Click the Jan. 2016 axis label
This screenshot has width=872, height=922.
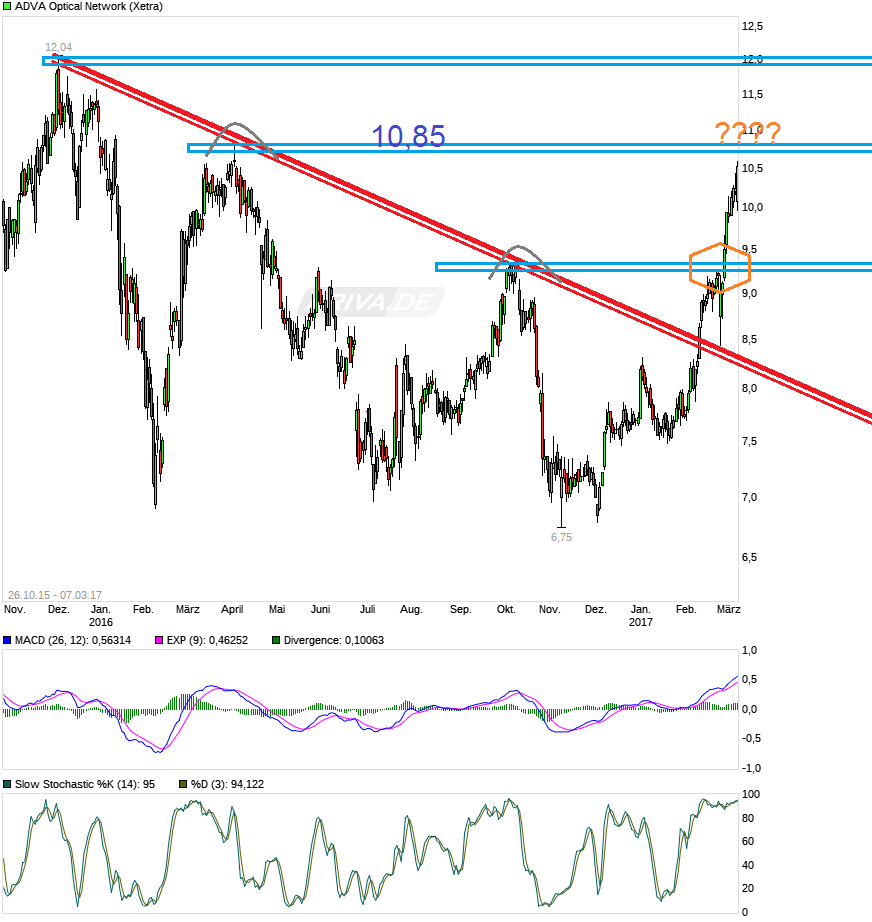click(x=101, y=616)
